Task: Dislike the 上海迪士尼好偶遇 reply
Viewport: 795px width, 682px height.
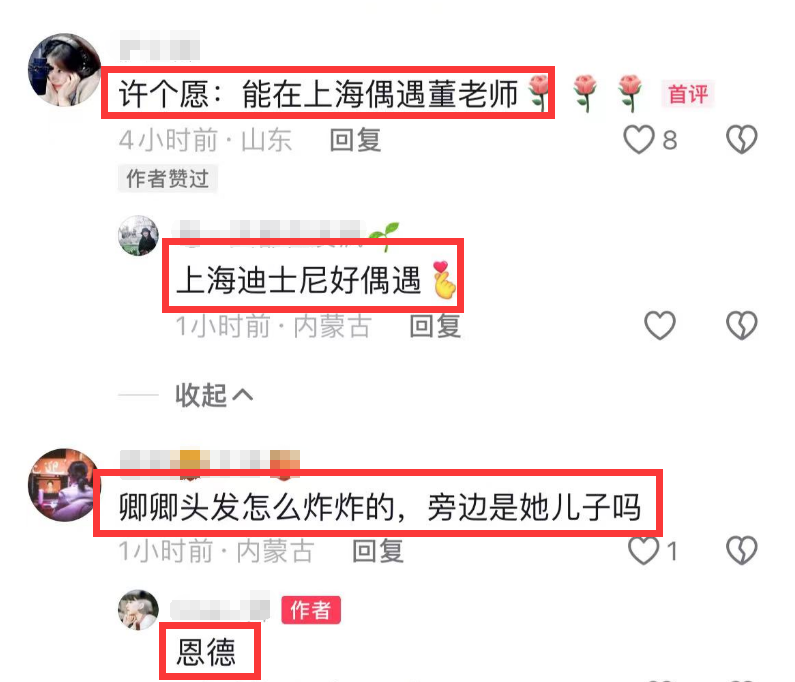Action: [741, 325]
